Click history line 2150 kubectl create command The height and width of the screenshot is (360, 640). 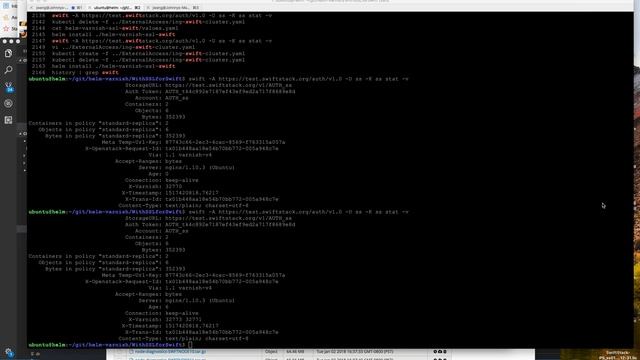click(x=138, y=53)
